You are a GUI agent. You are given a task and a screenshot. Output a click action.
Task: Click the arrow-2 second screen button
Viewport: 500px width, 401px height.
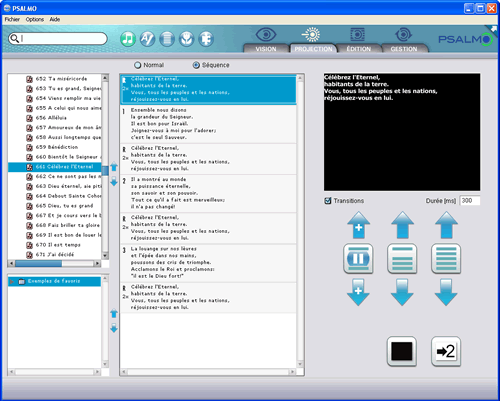point(446,351)
